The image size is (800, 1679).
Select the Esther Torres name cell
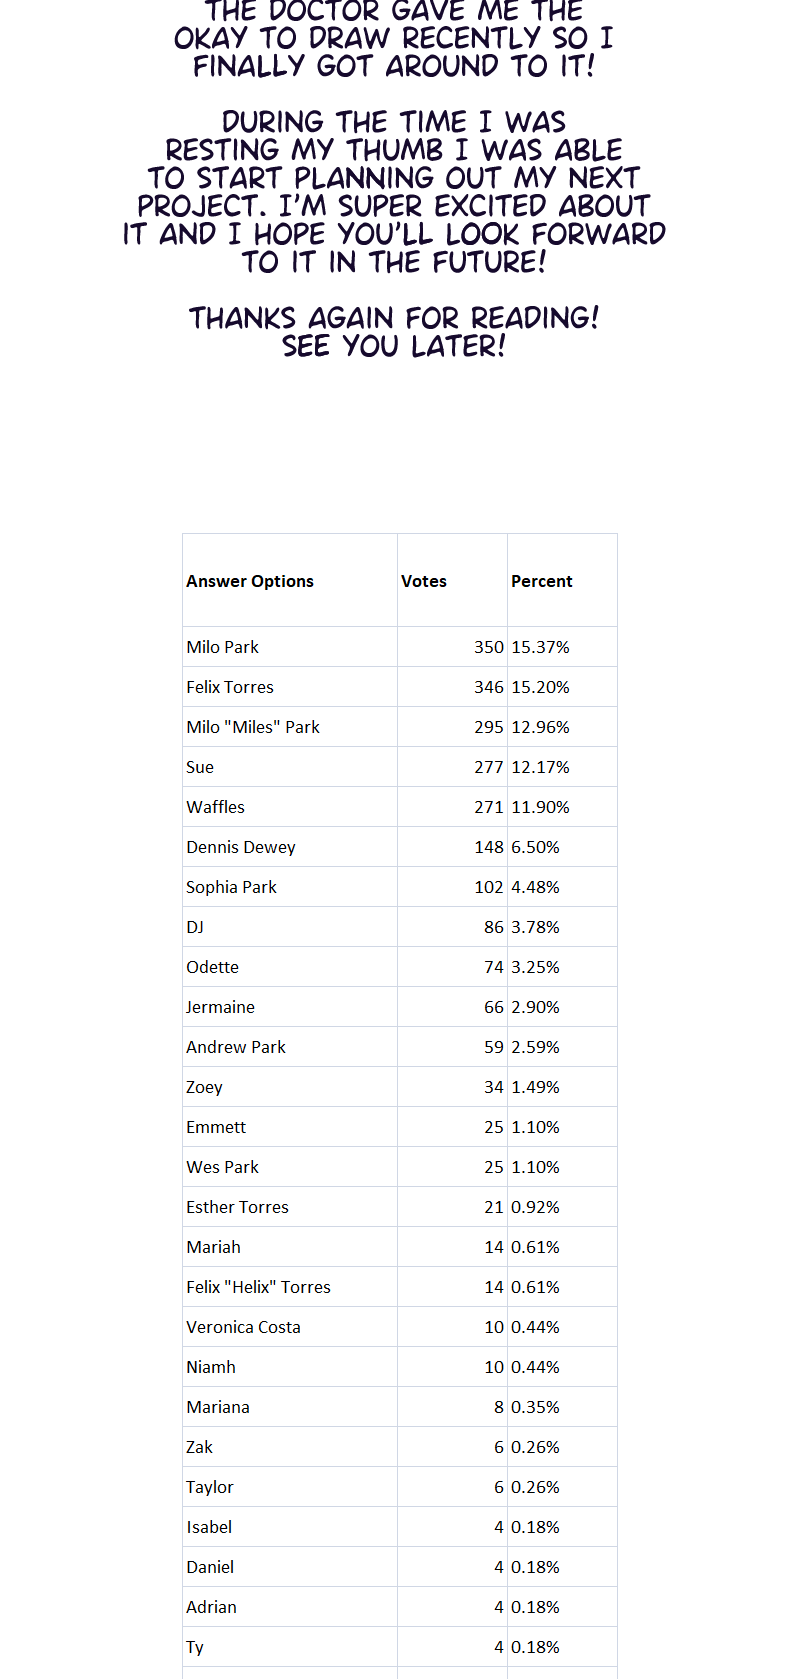pyautogui.click(x=238, y=1207)
